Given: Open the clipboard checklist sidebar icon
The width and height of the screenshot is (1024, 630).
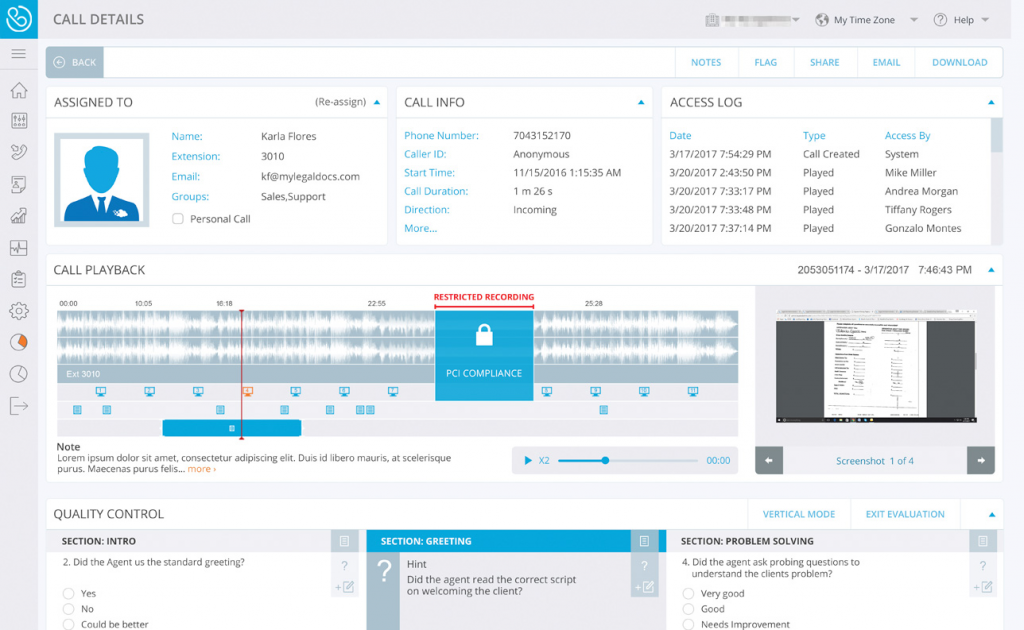Looking at the screenshot, I should (18, 279).
